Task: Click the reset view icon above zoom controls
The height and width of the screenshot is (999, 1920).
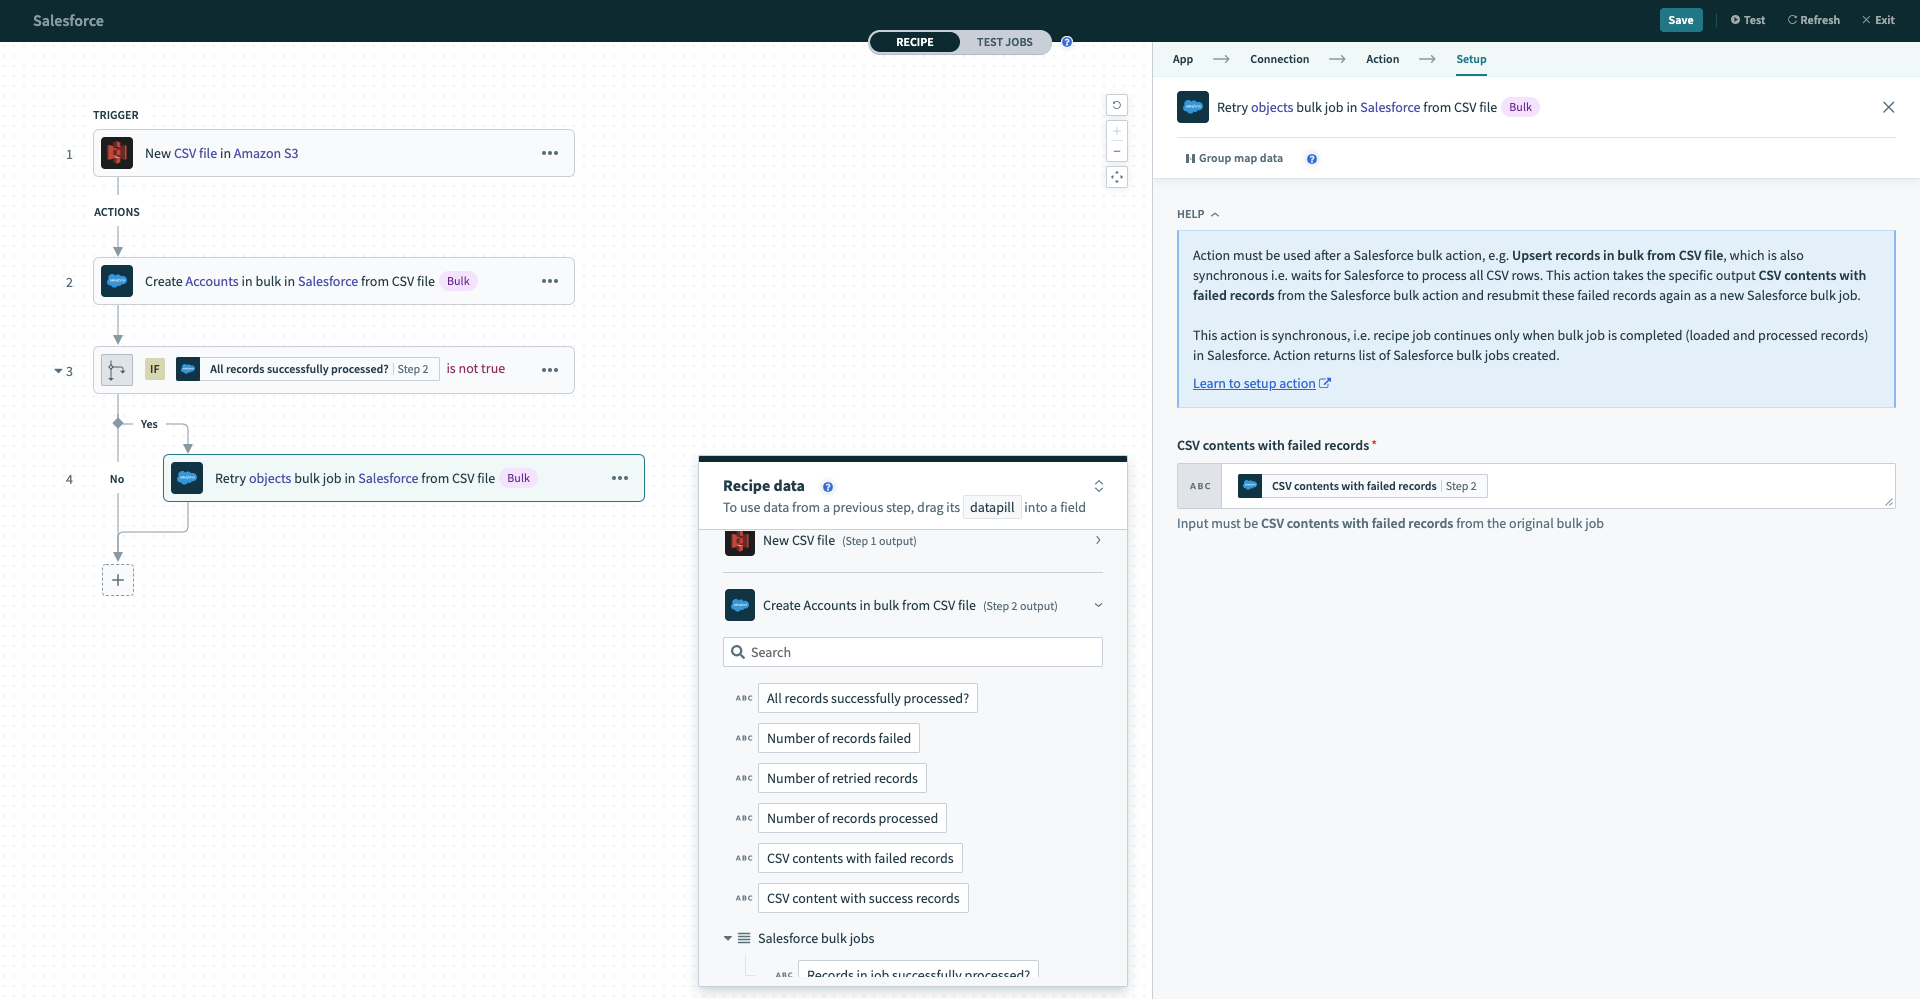Action: pos(1117,105)
